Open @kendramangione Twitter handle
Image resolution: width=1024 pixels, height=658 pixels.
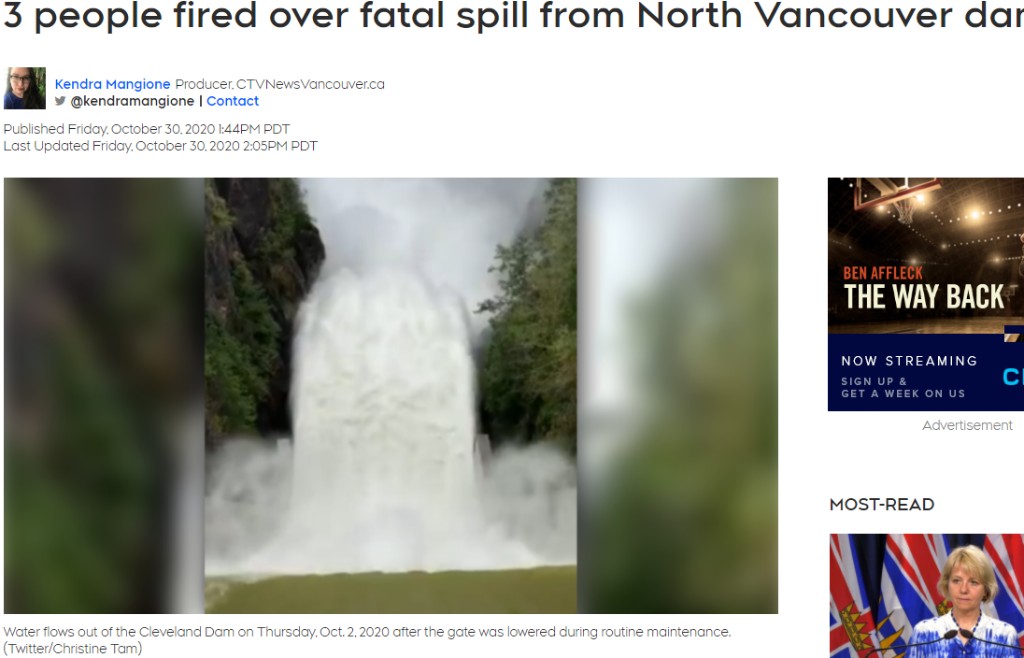pos(132,101)
